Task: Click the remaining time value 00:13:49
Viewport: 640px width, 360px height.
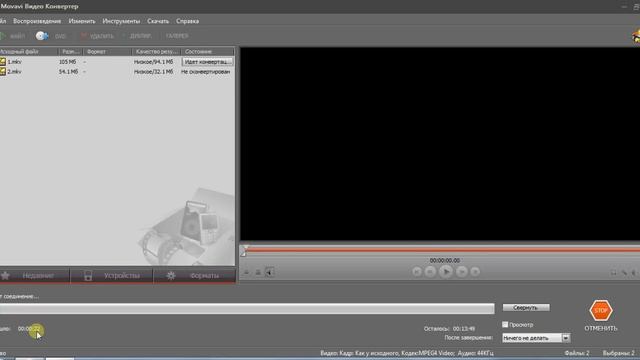Action: [464, 329]
